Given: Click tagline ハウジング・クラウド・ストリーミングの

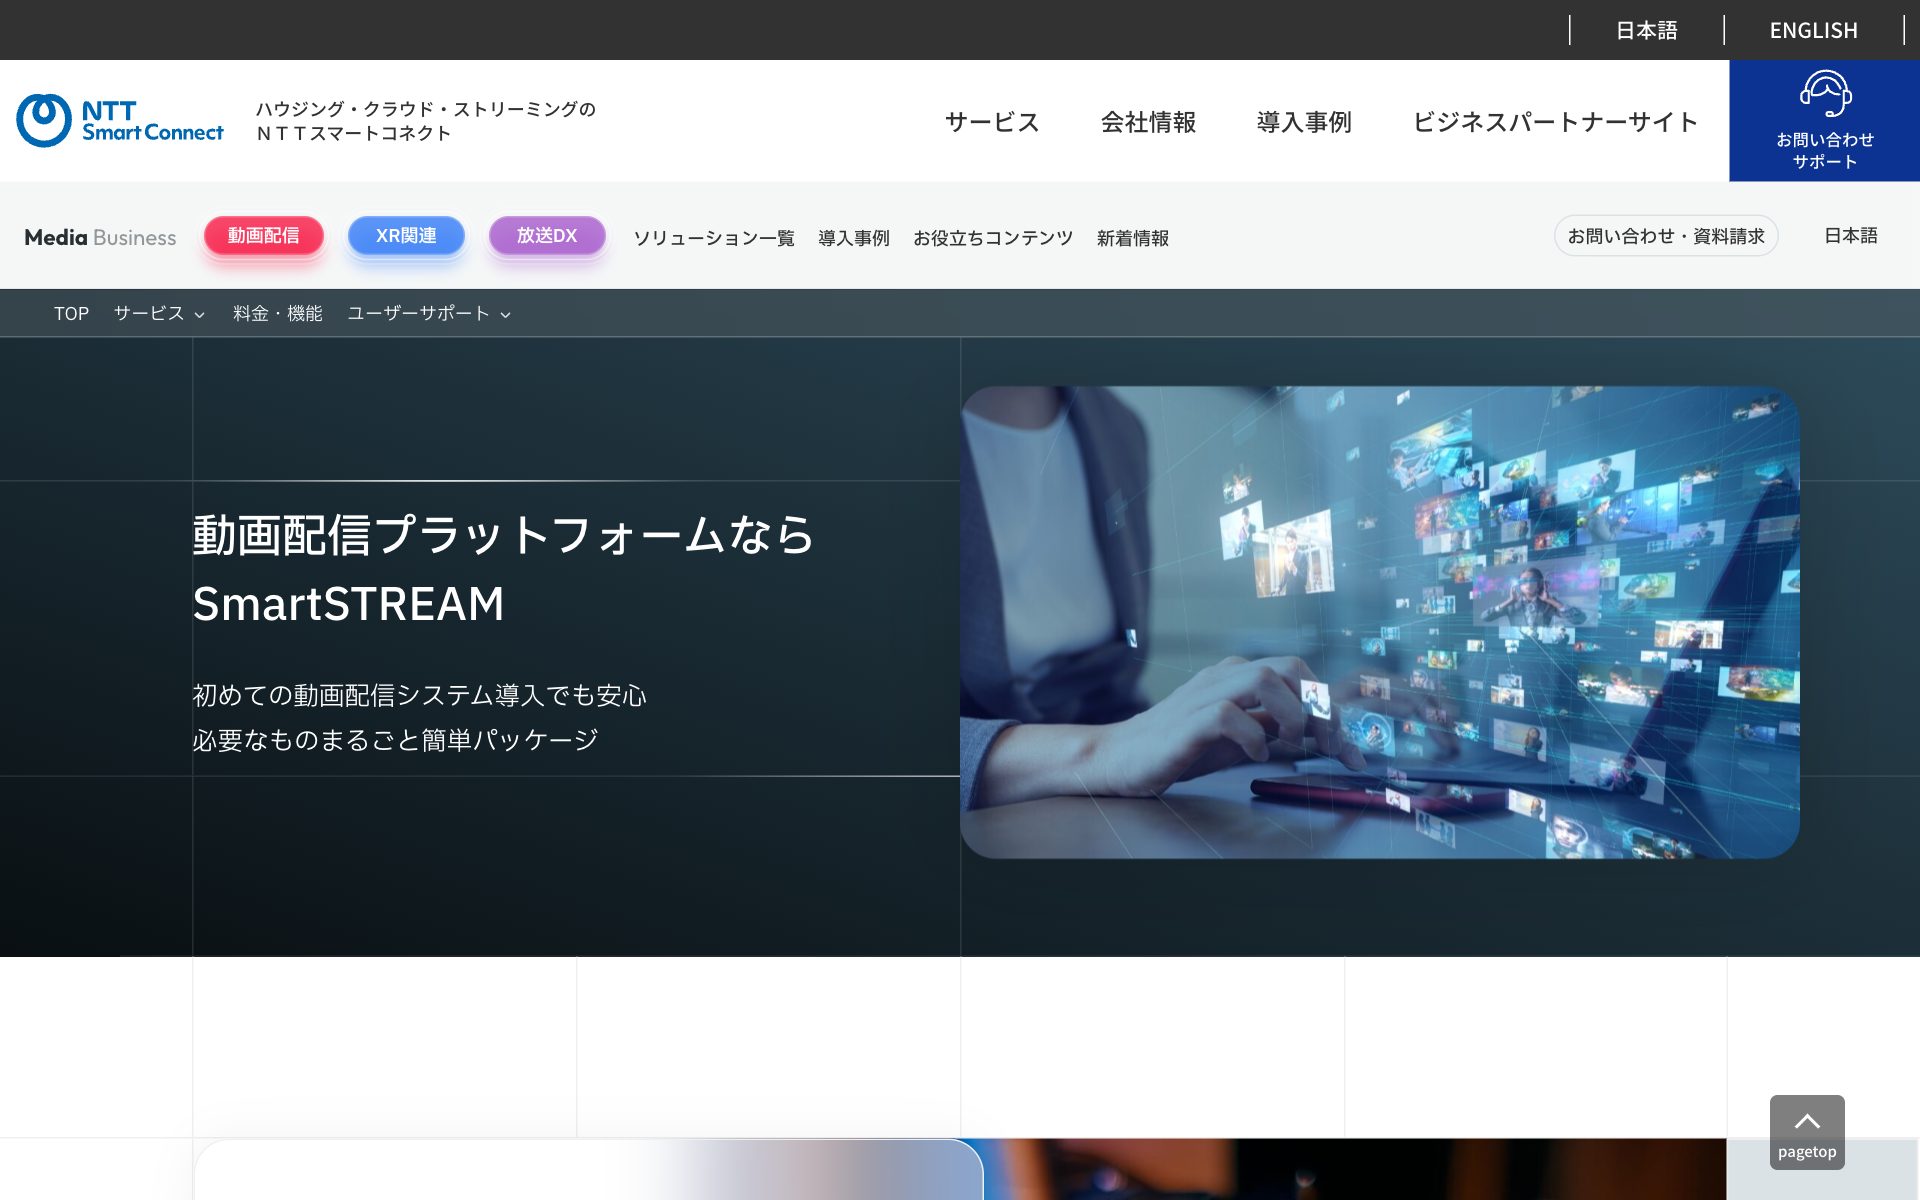Looking at the screenshot, I should coord(426,109).
